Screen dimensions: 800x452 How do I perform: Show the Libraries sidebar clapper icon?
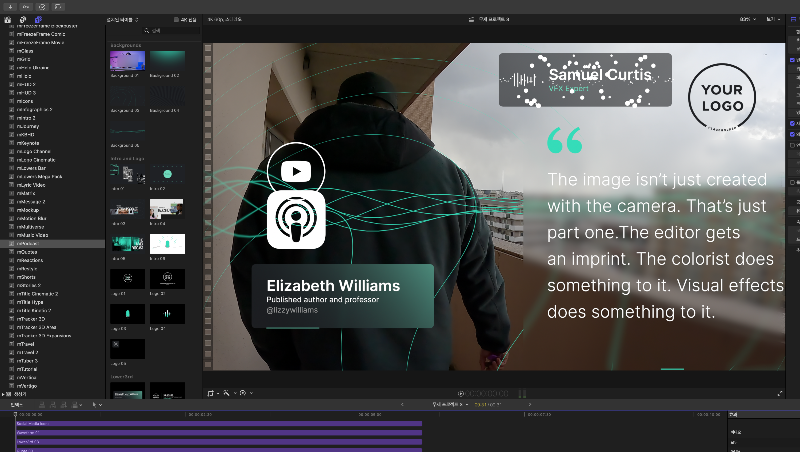point(8,19)
